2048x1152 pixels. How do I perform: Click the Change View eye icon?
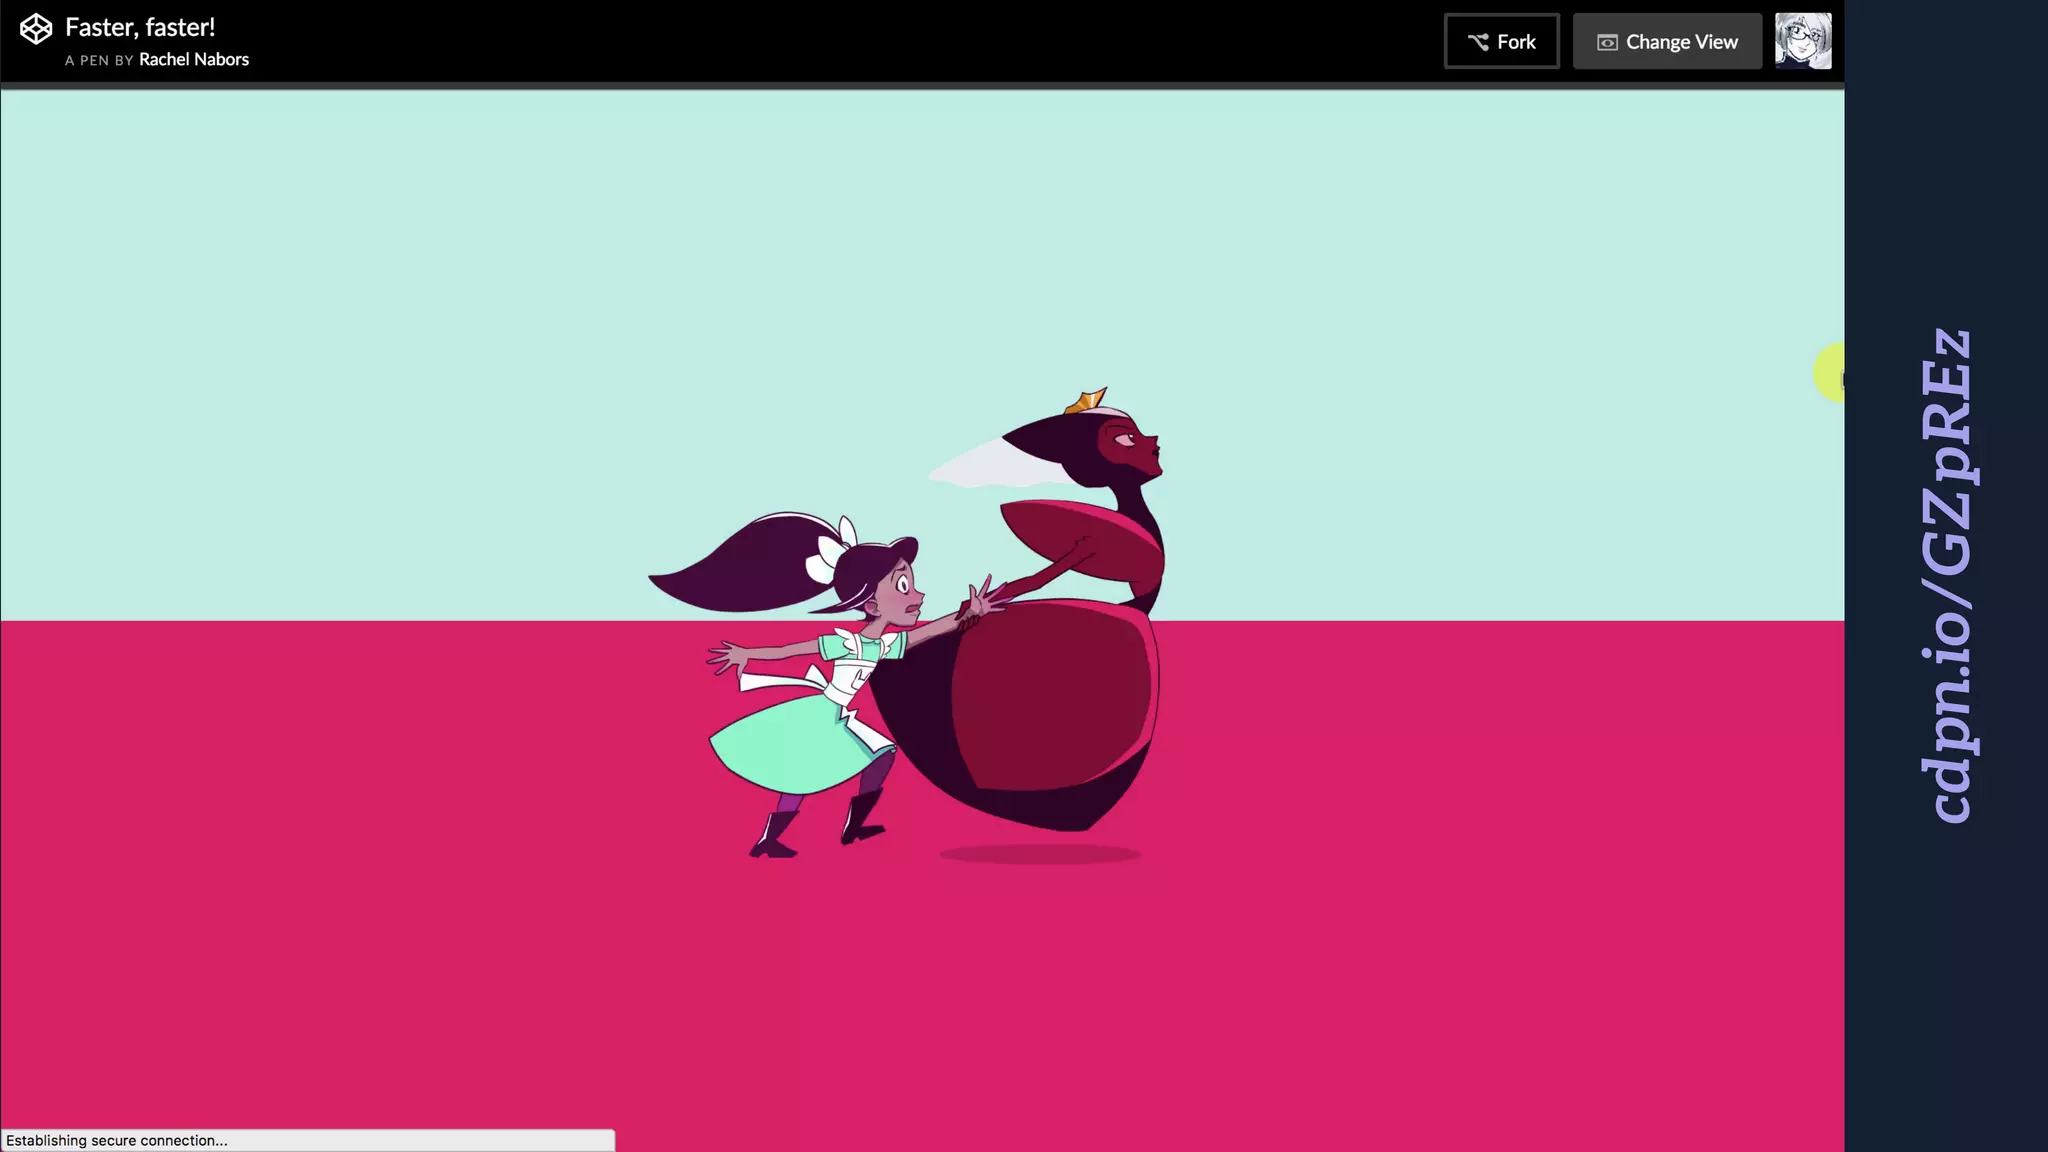pyautogui.click(x=1606, y=42)
